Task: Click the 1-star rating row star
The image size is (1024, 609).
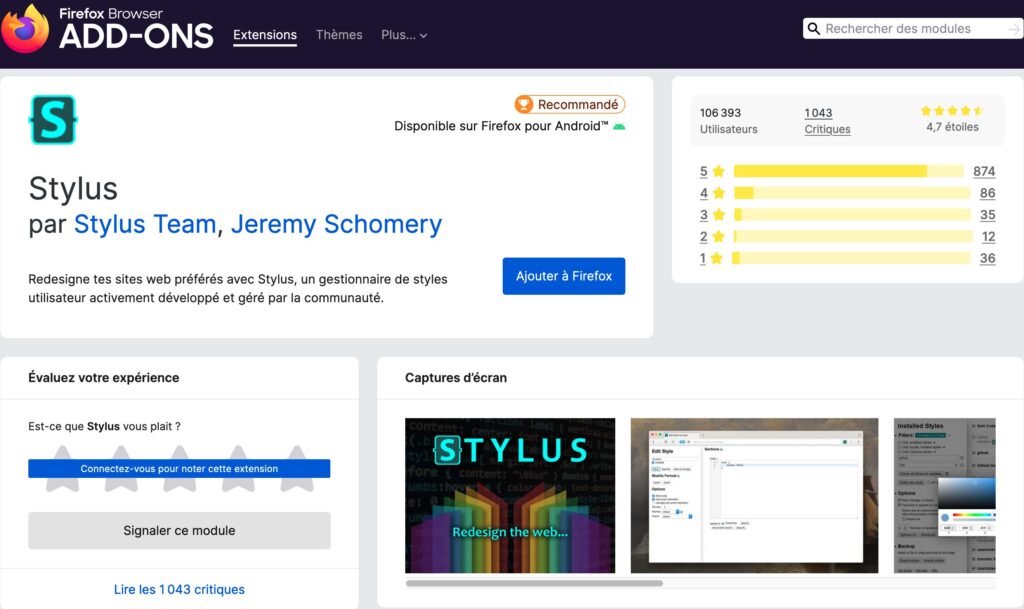Action: tap(718, 258)
